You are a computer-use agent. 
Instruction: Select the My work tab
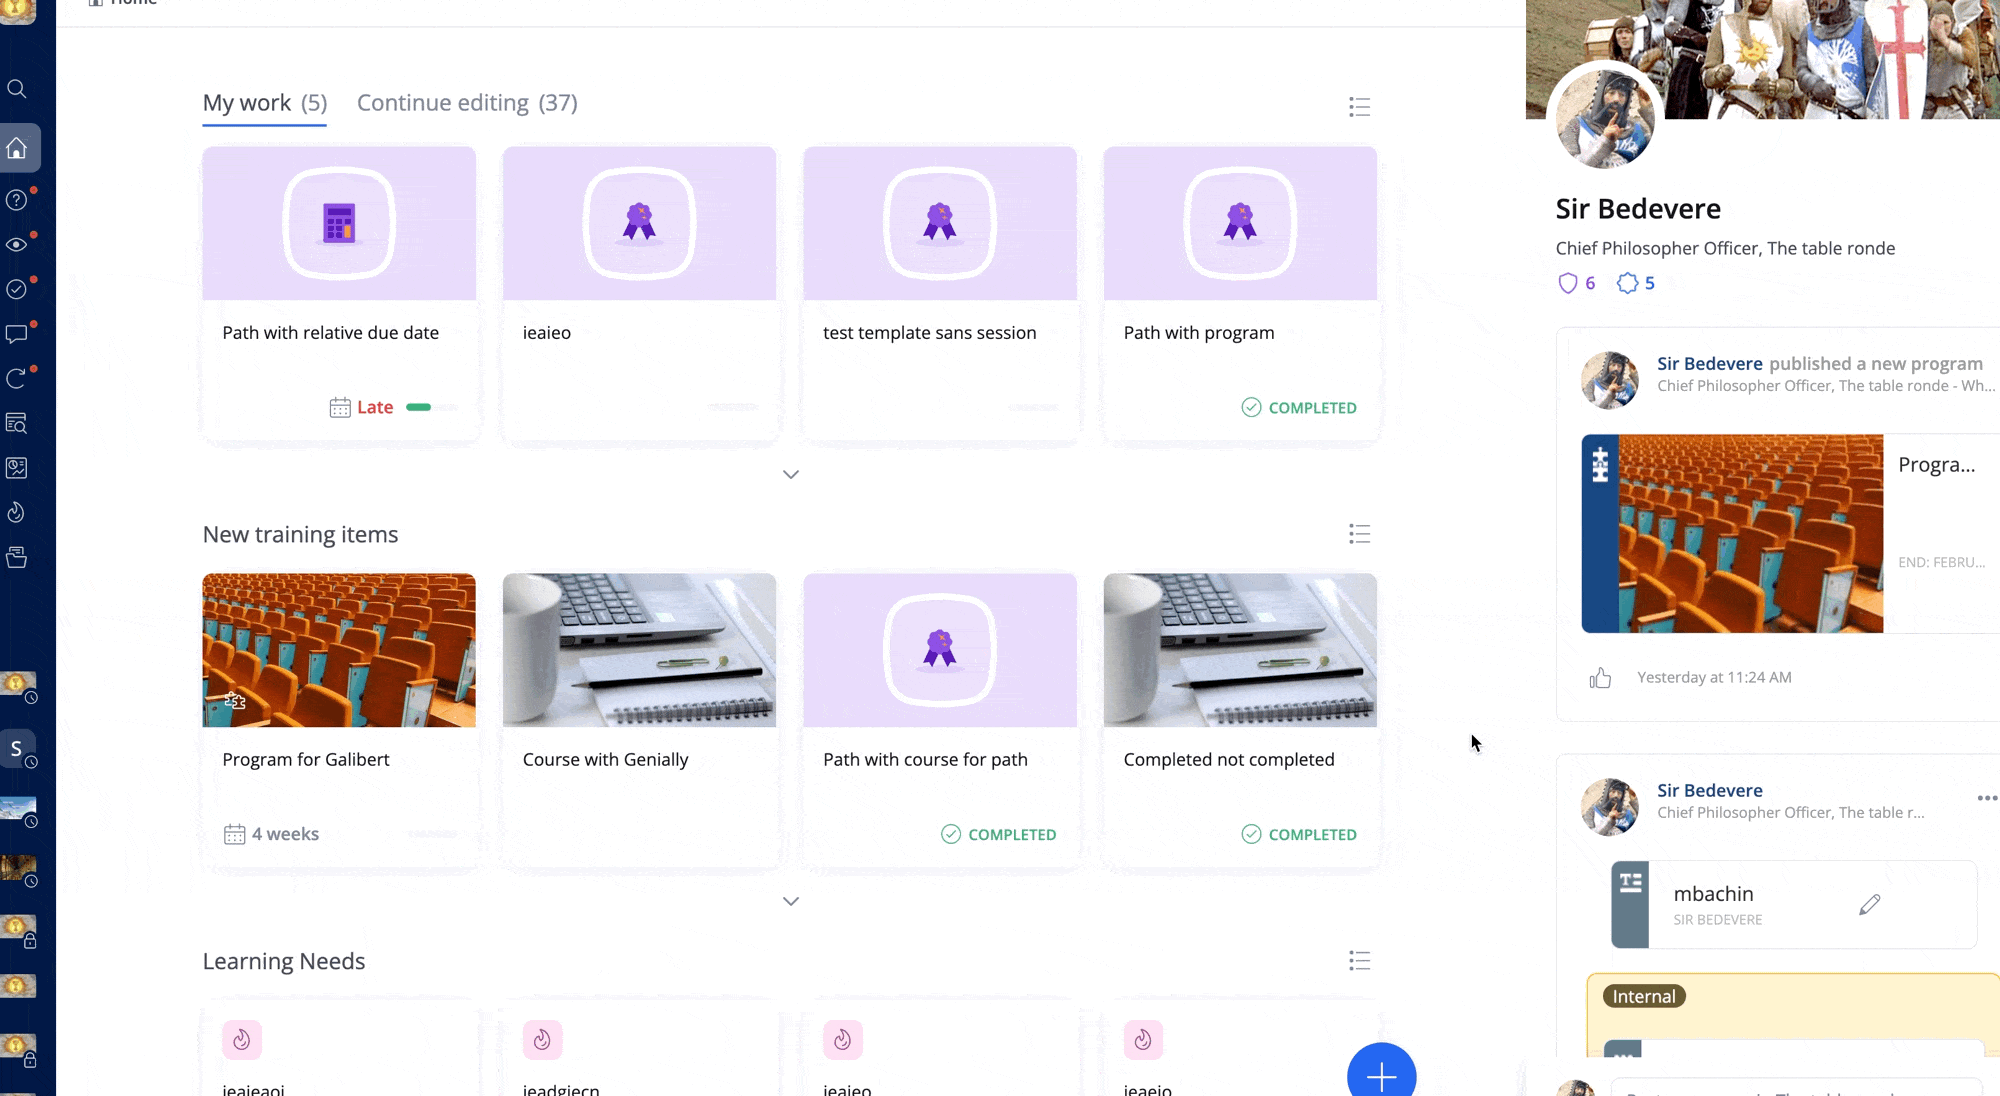pyautogui.click(x=265, y=103)
